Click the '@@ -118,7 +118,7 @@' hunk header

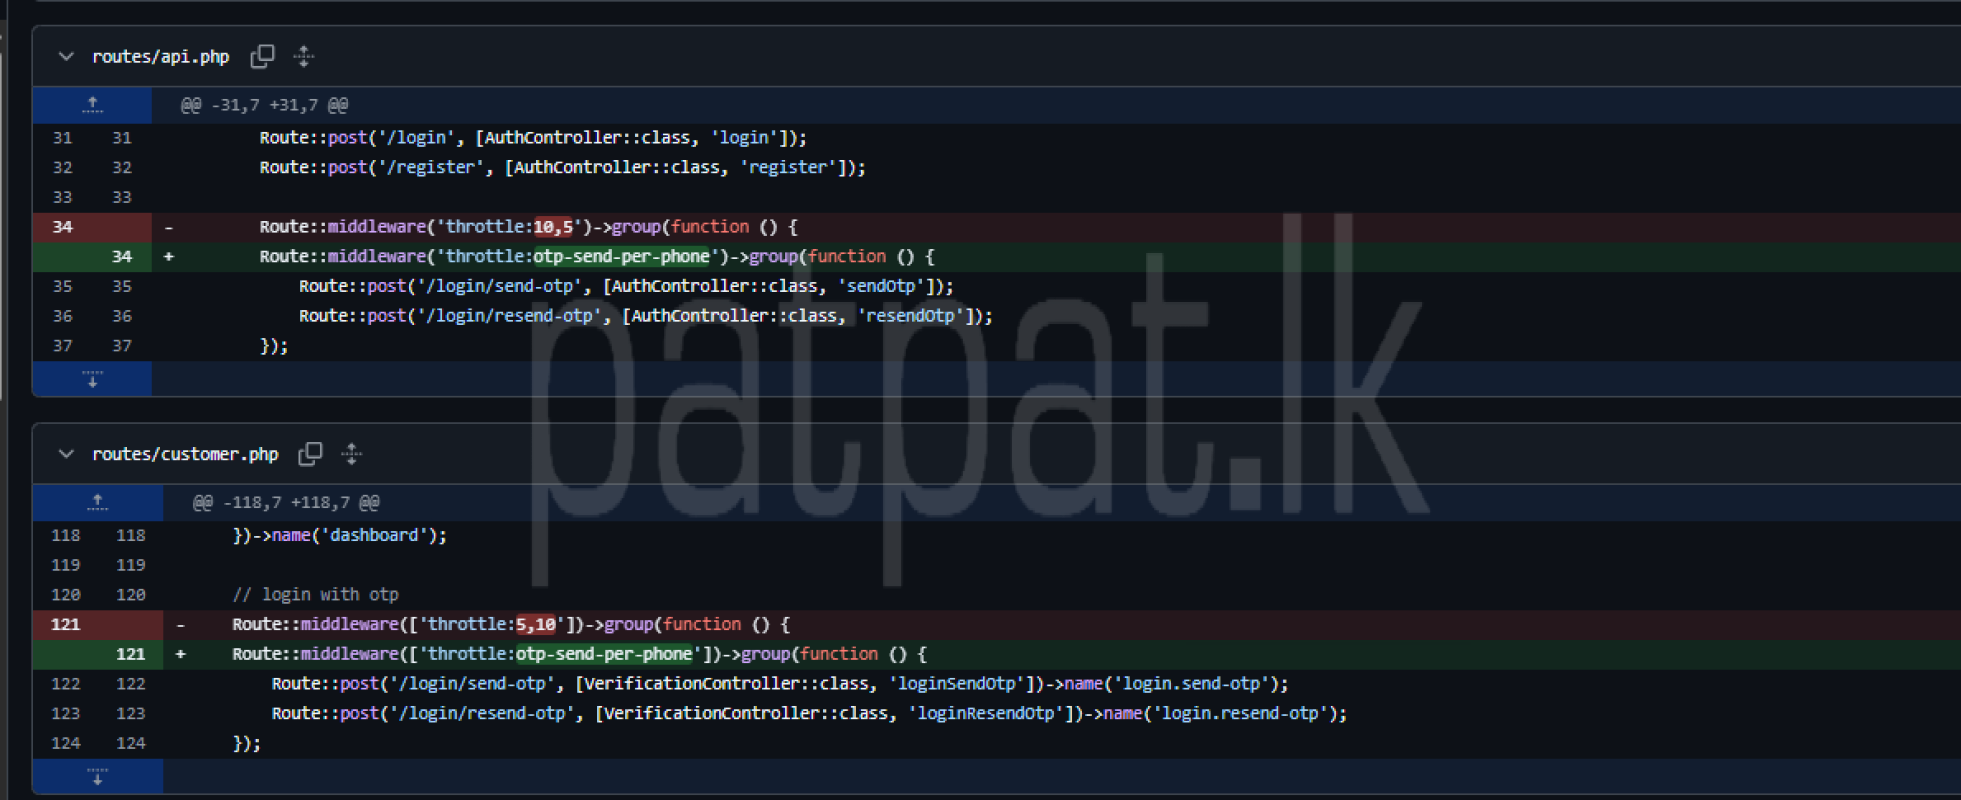coord(286,502)
